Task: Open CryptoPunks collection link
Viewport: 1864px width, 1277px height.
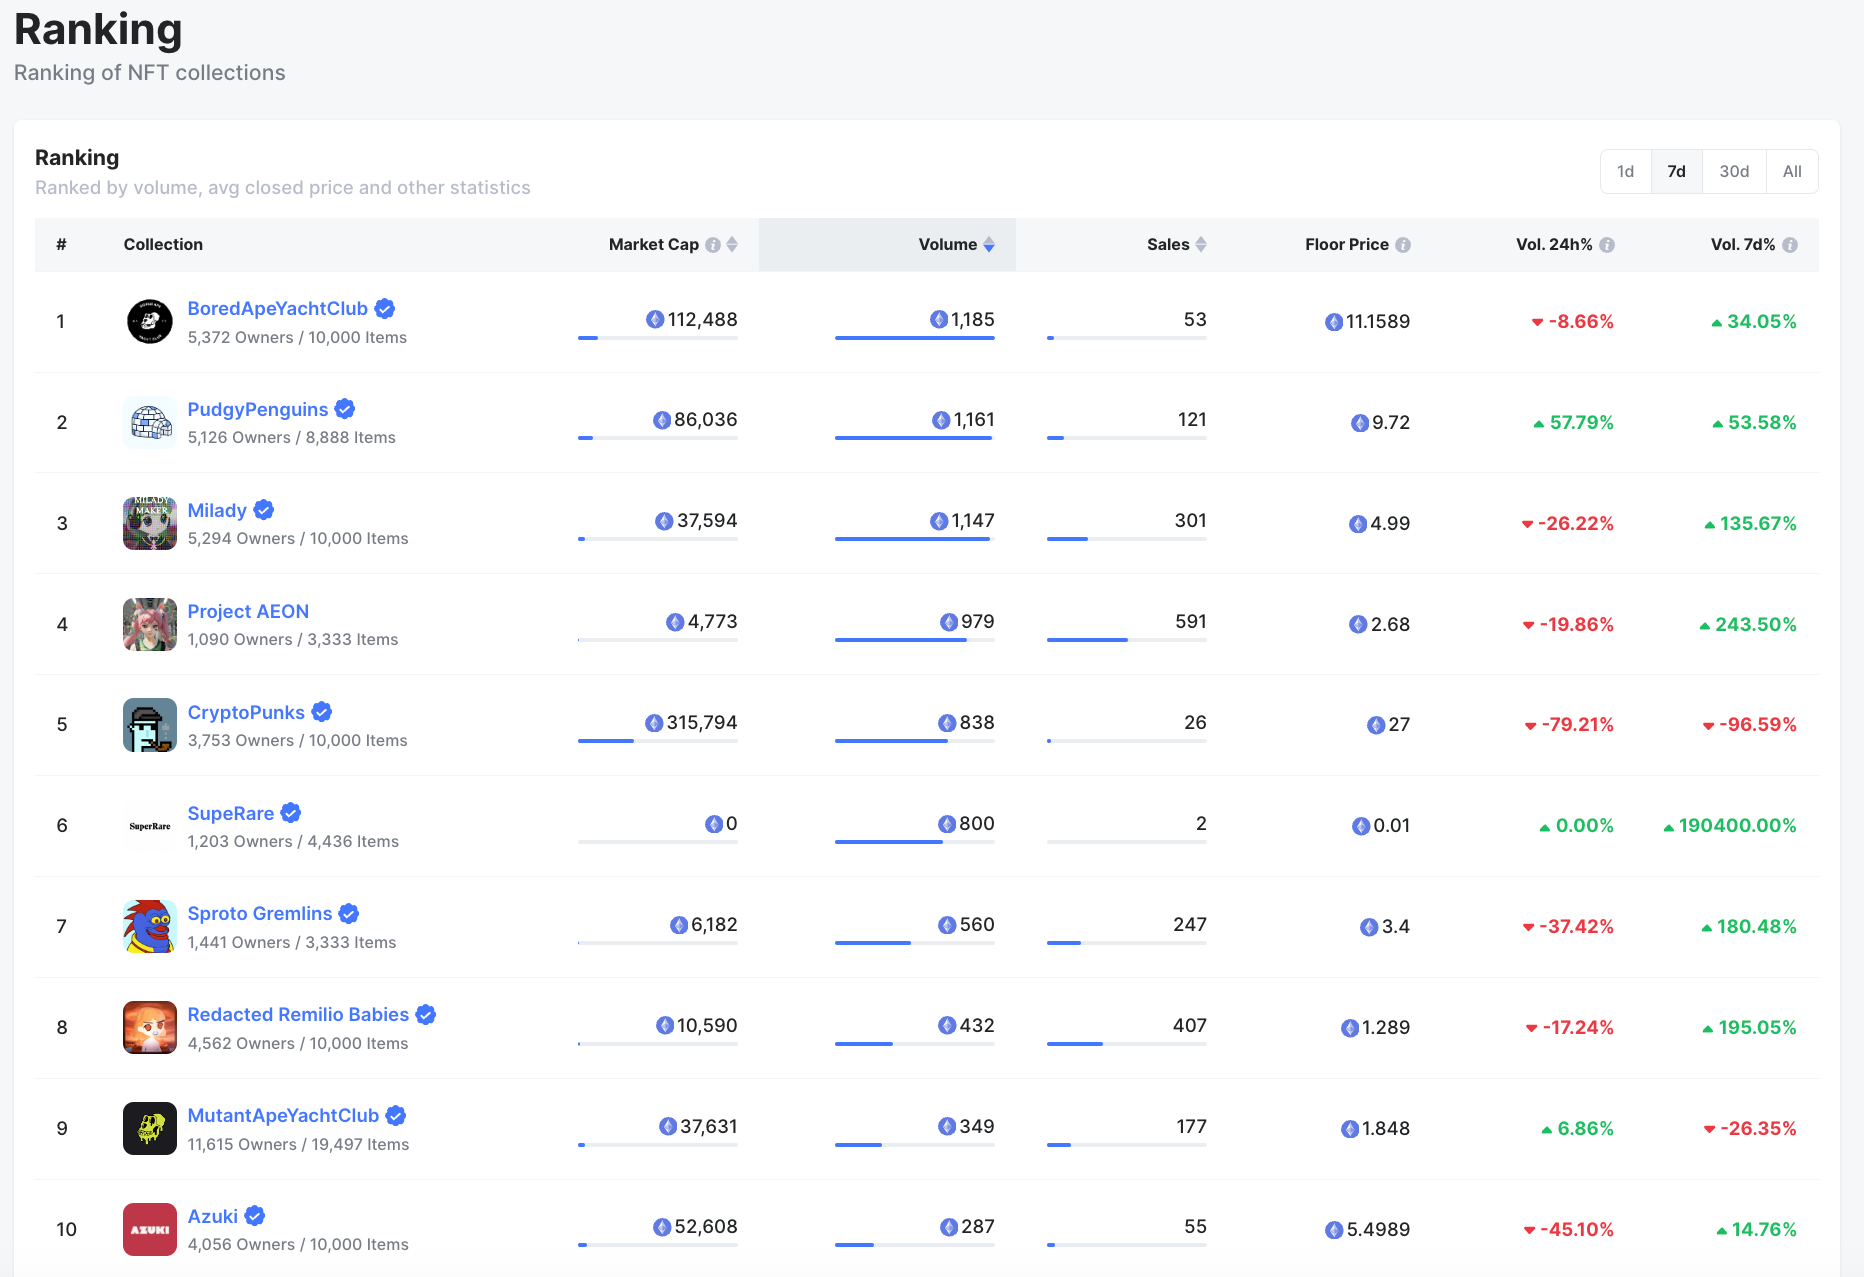Action: (x=246, y=712)
